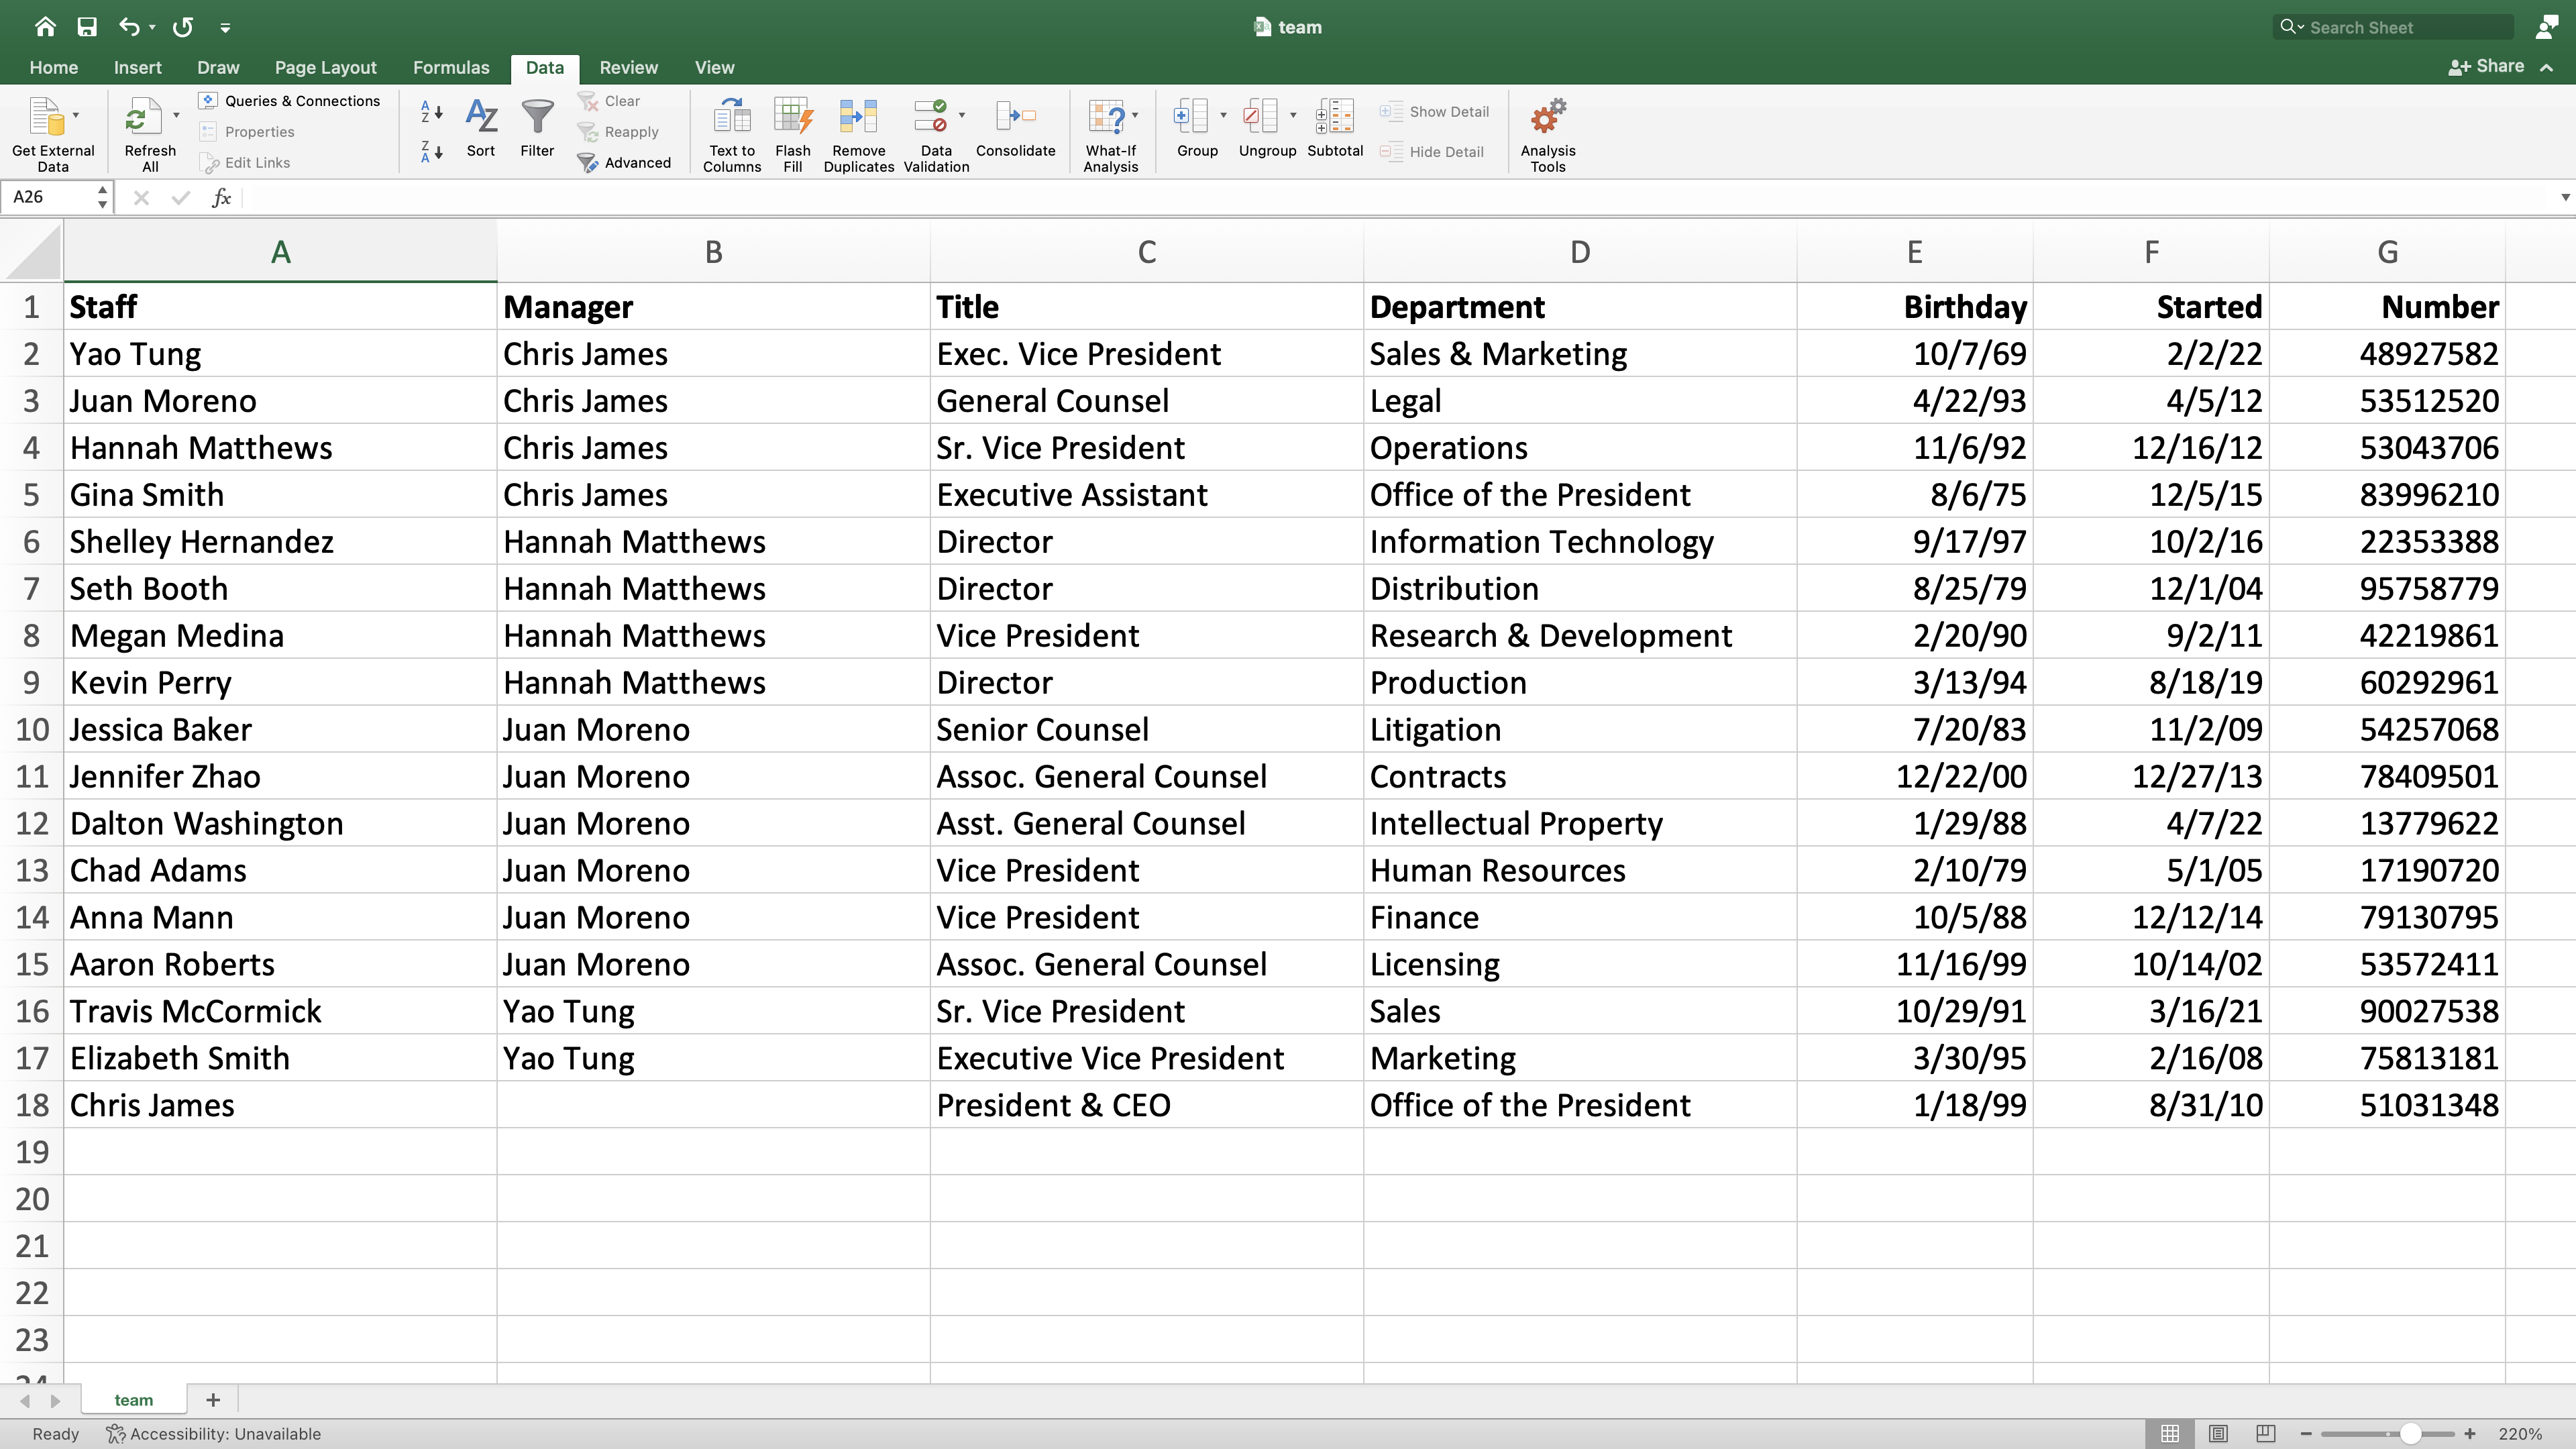Click the Subtotal icon
Image resolution: width=2576 pixels, height=1449 pixels.
point(1335,117)
